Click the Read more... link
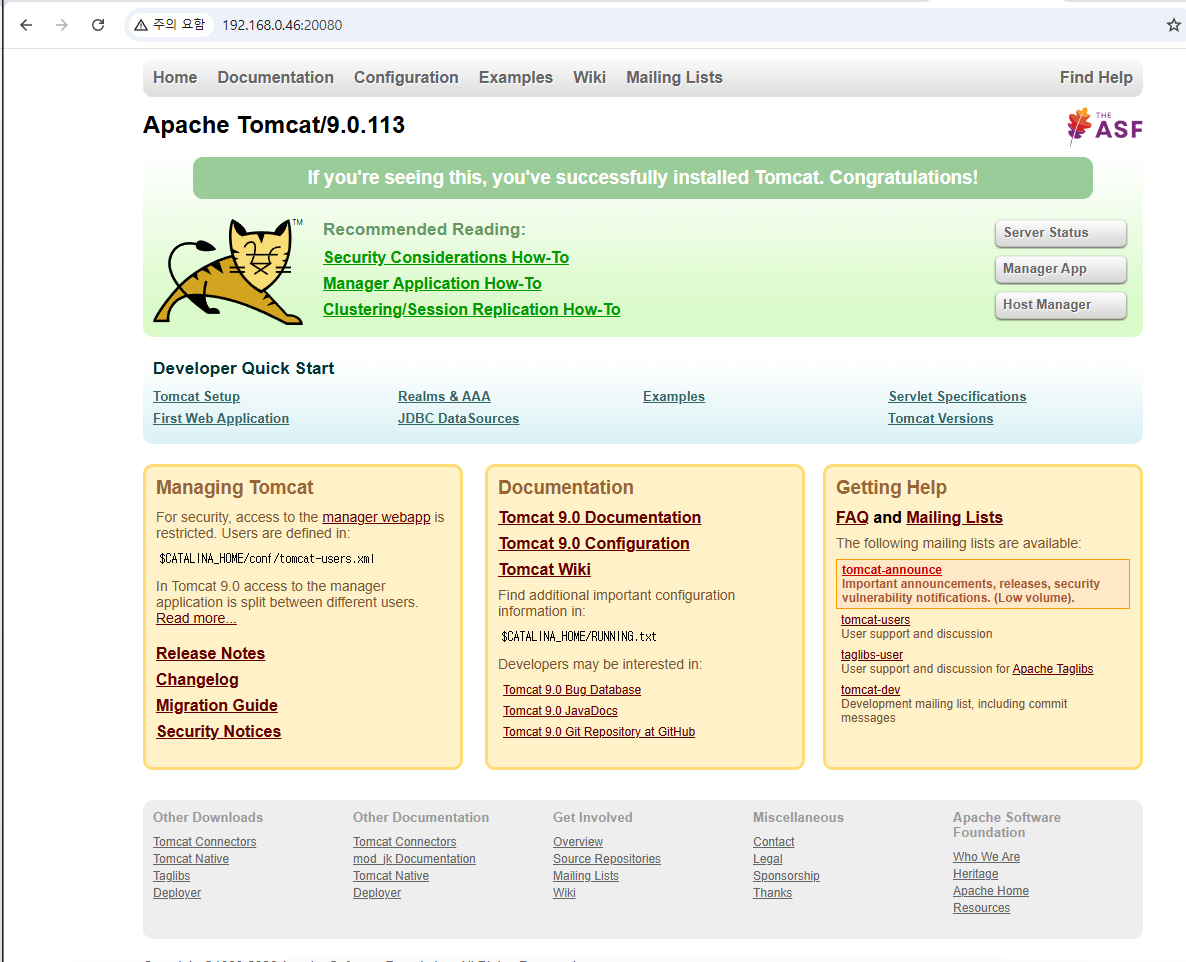 coord(196,618)
